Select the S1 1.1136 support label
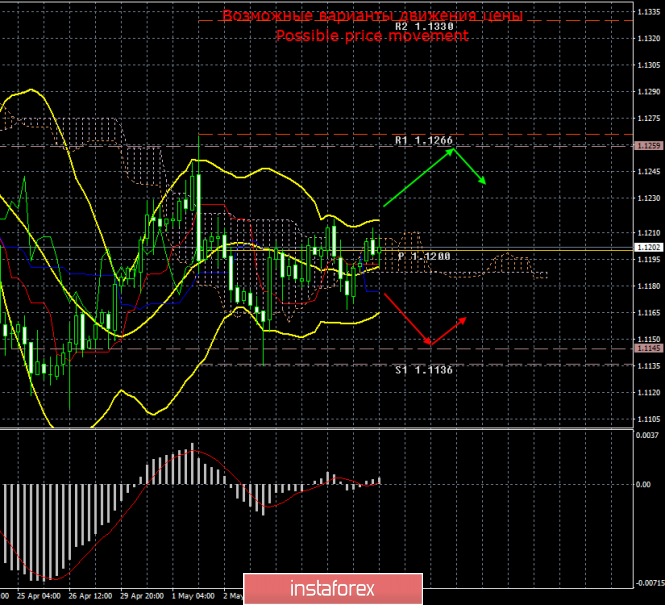665x605 pixels. (x=423, y=370)
